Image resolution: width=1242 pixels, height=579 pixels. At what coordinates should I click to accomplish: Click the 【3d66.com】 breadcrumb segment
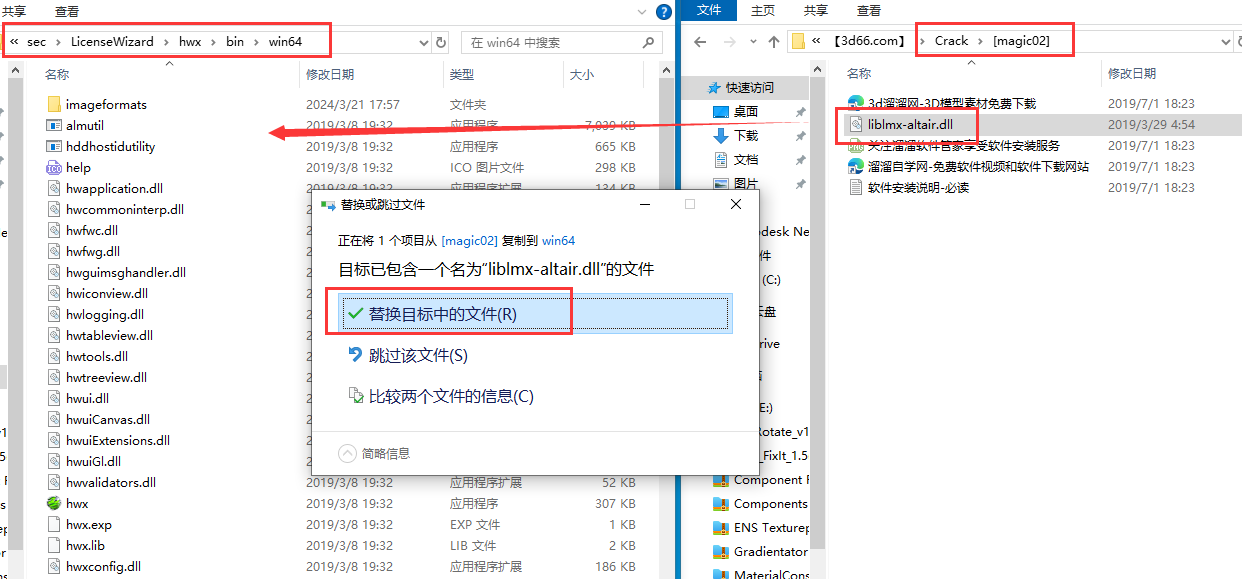pyautogui.click(x=868, y=41)
